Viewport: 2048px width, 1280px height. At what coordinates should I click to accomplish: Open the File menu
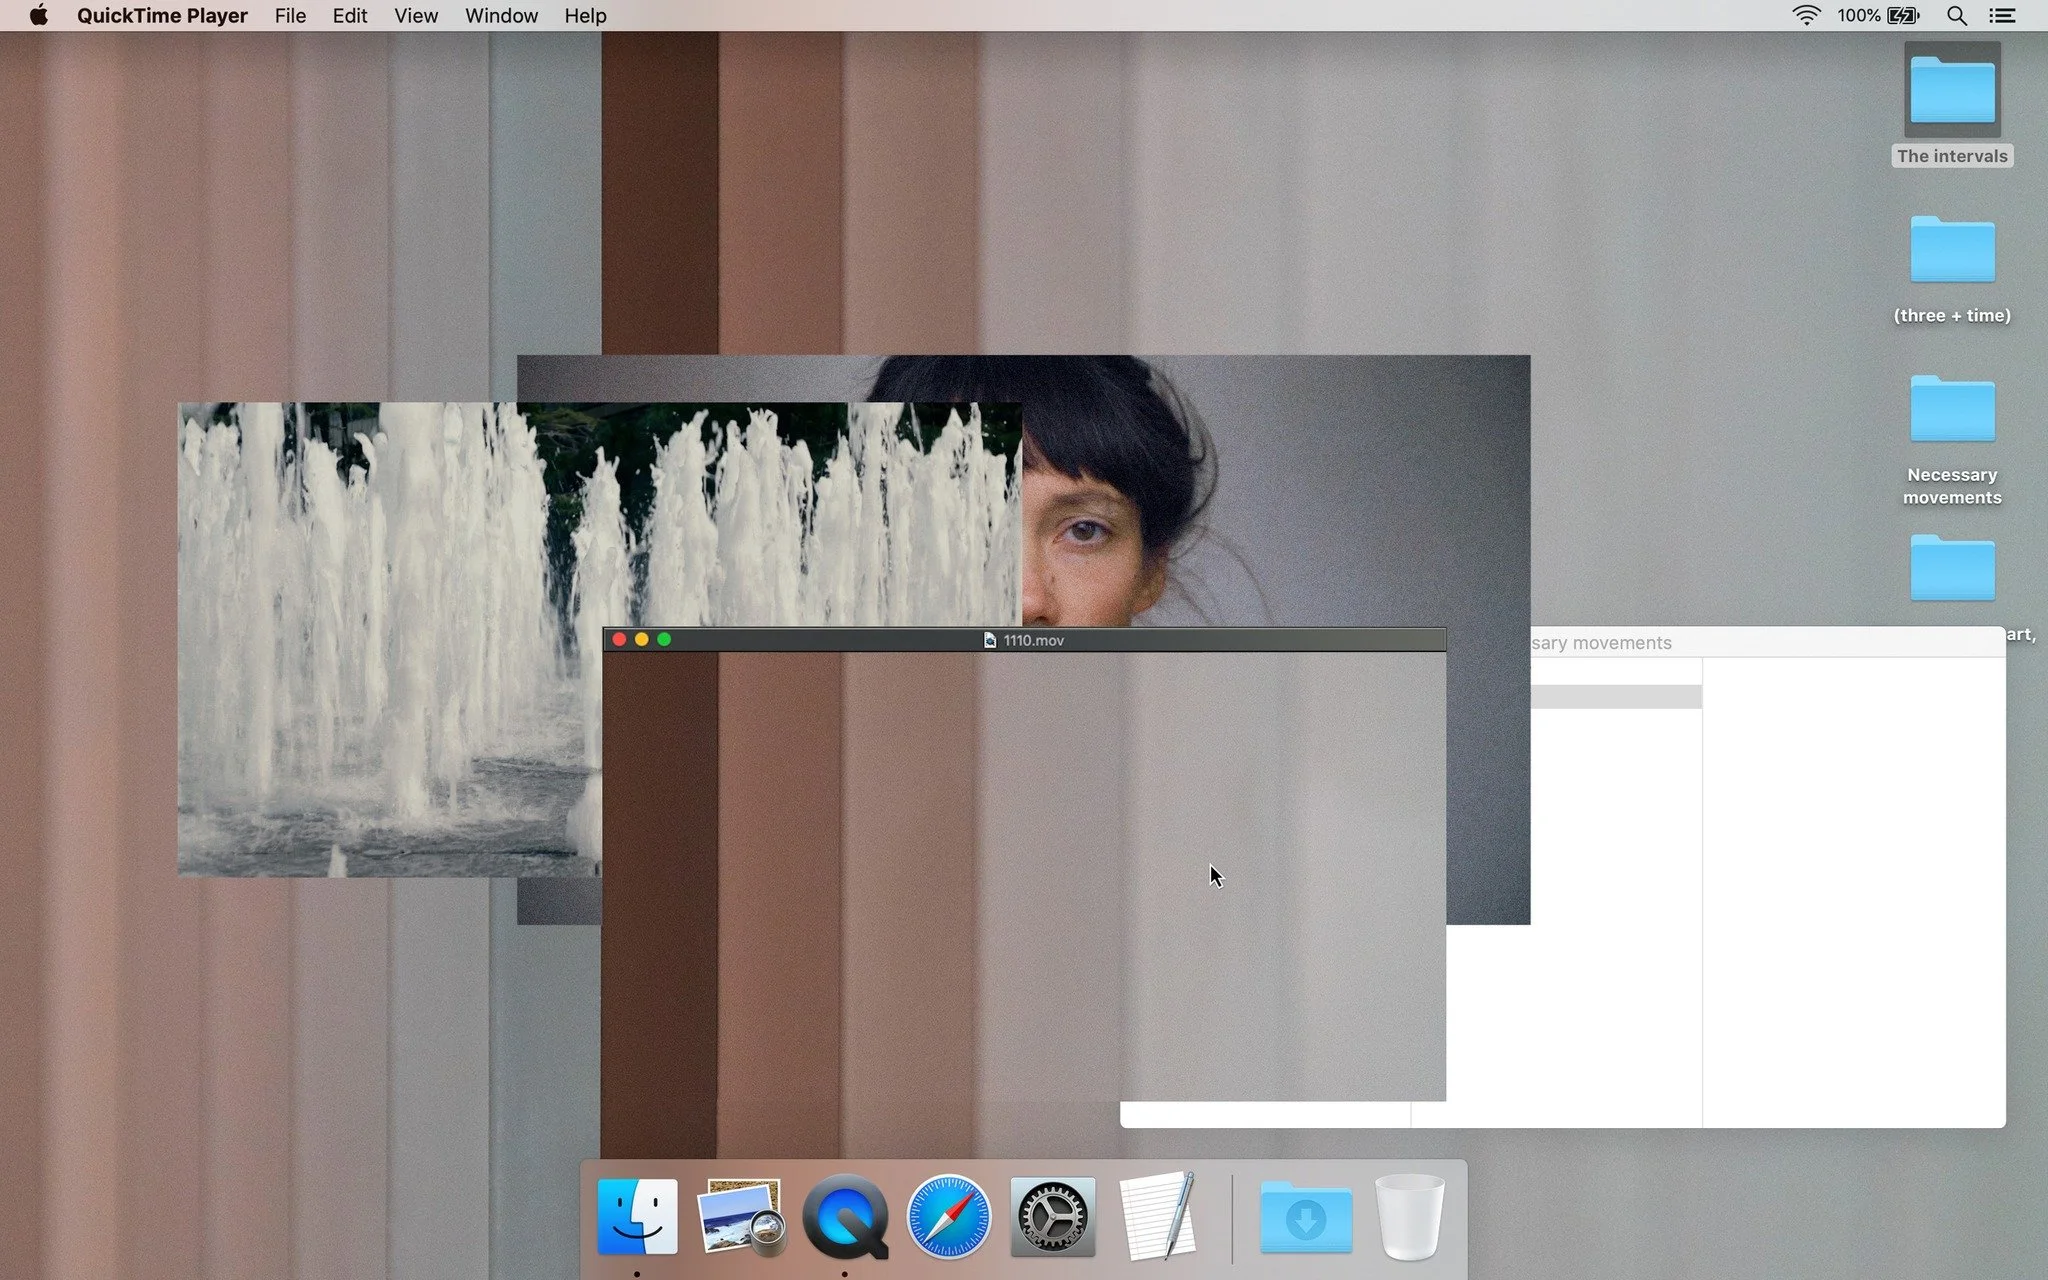[x=290, y=15]
